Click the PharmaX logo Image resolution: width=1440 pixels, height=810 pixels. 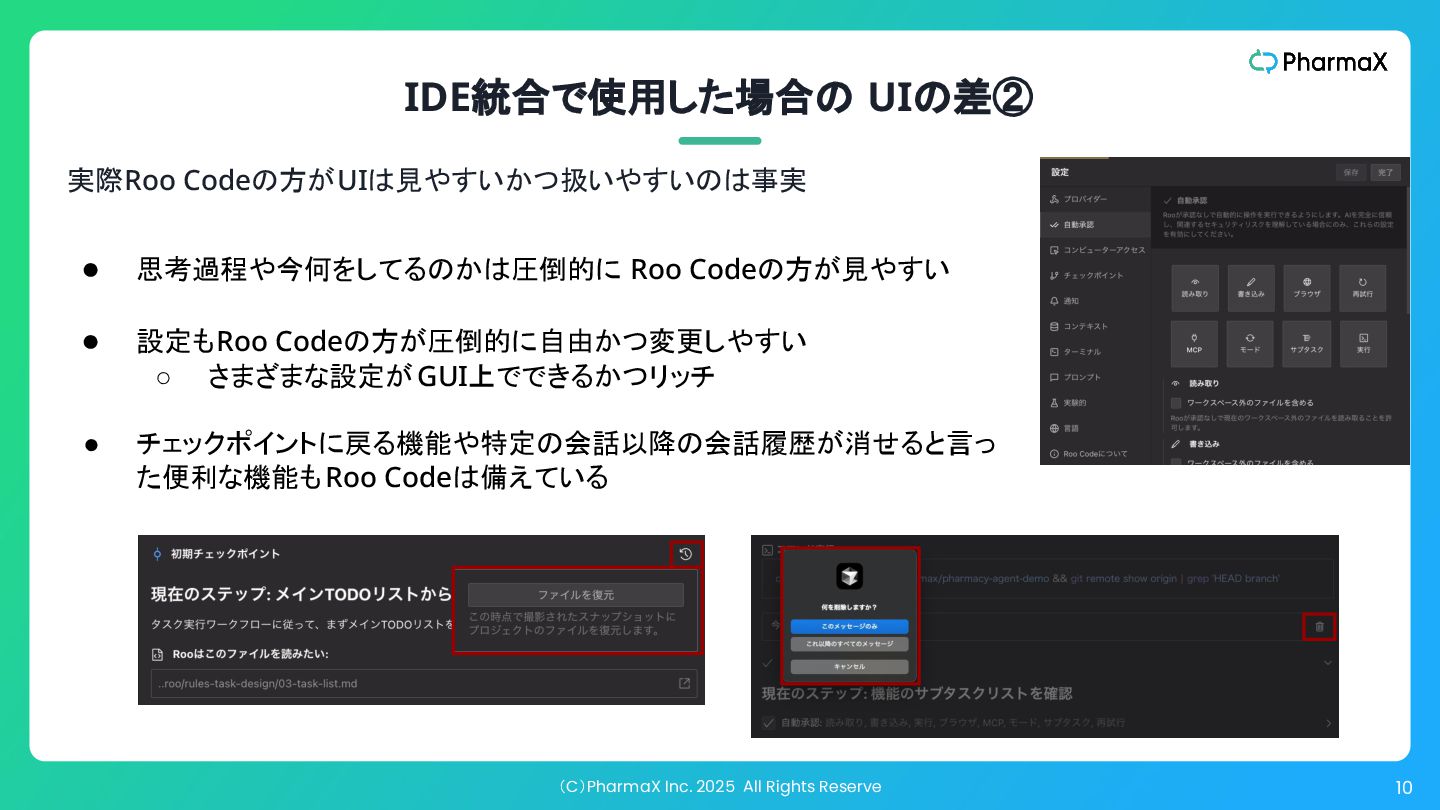coord(1318,62)
